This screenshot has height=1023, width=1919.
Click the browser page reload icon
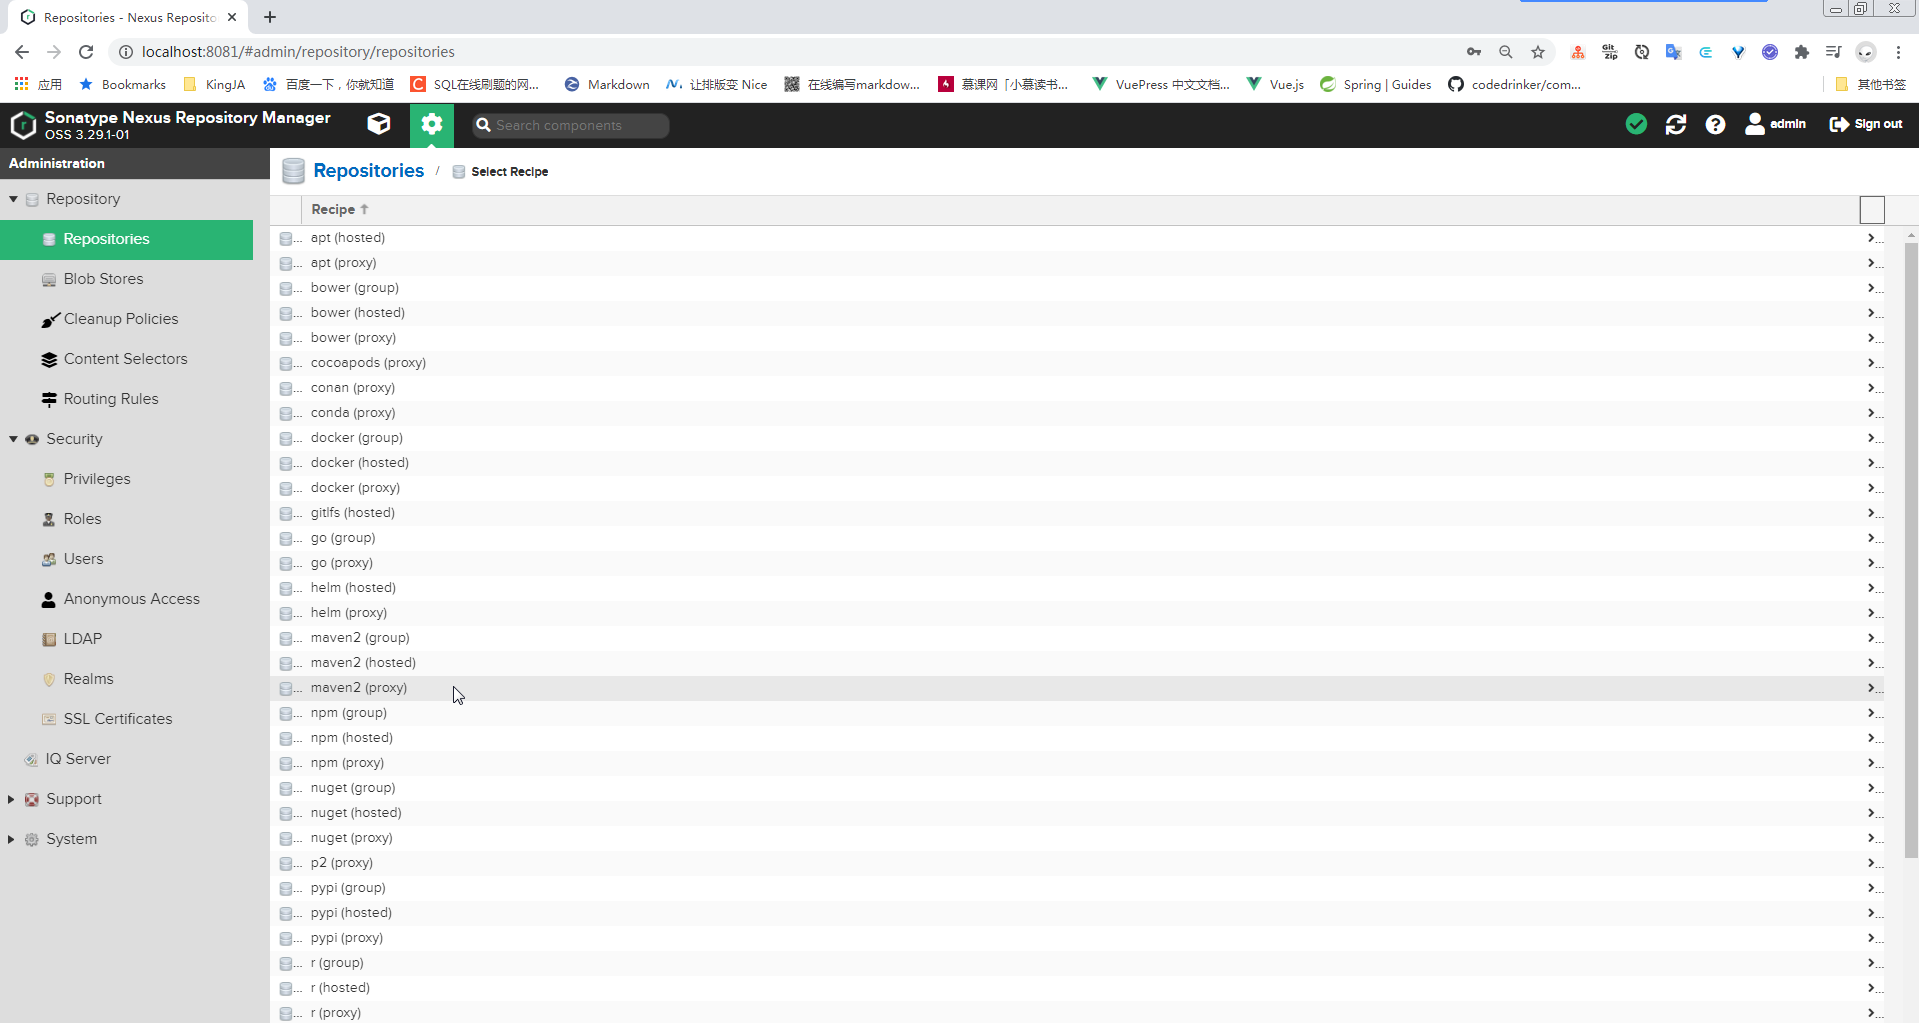[x=86, y=52]
